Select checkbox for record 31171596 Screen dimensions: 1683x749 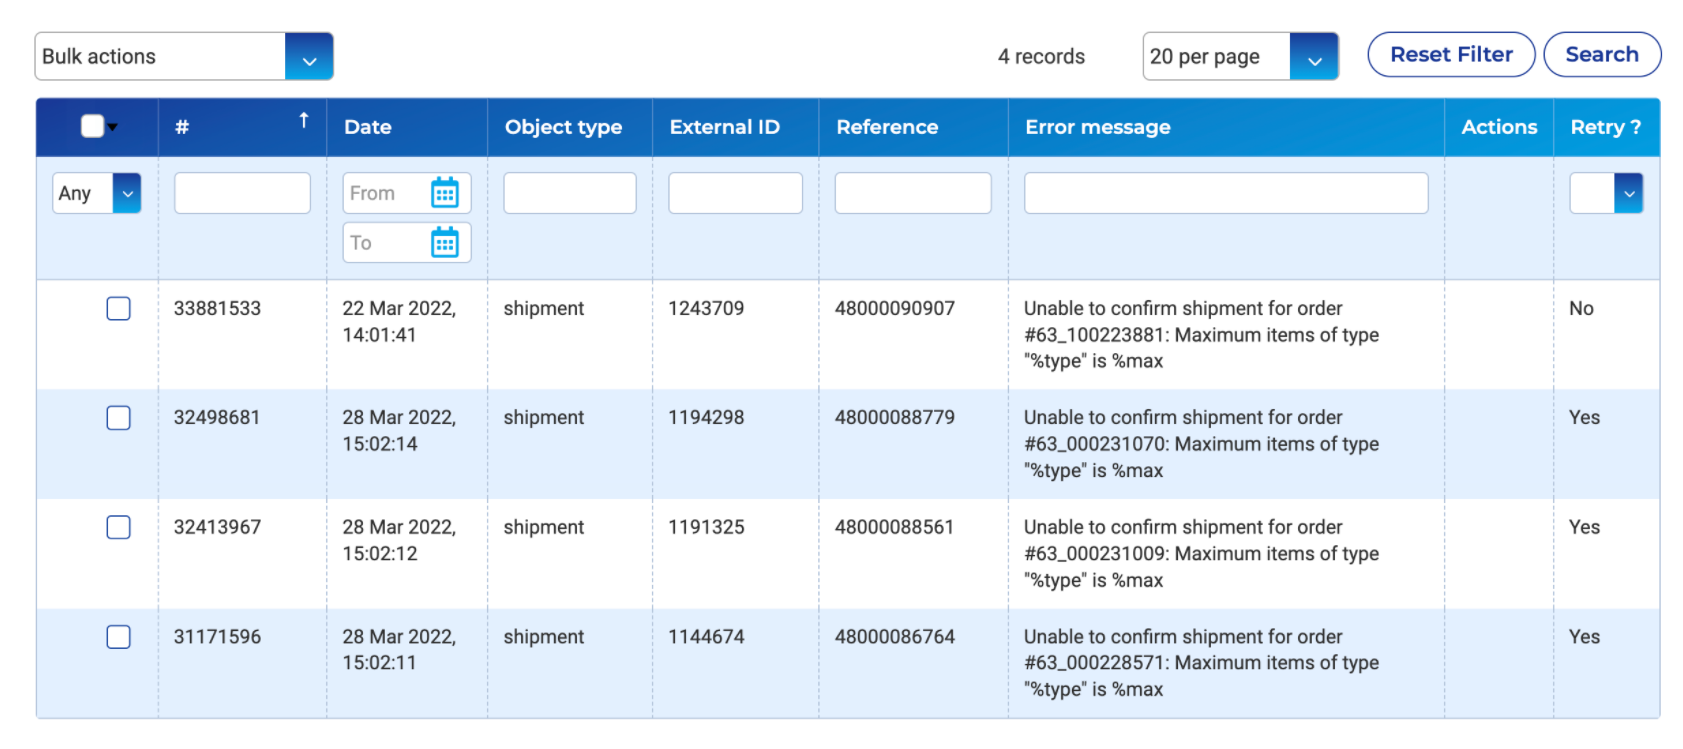(118, 637)
